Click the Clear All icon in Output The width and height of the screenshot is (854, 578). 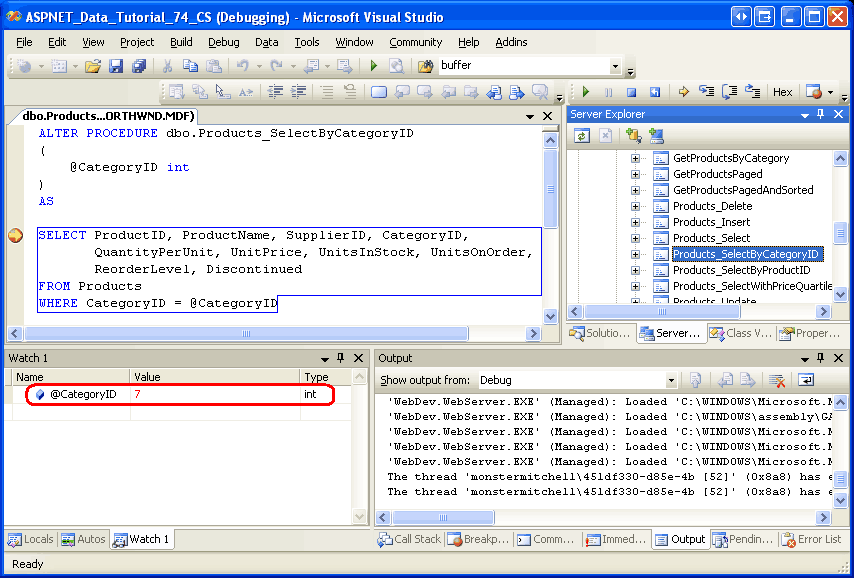pyautogui.click(x=775, y=380)
